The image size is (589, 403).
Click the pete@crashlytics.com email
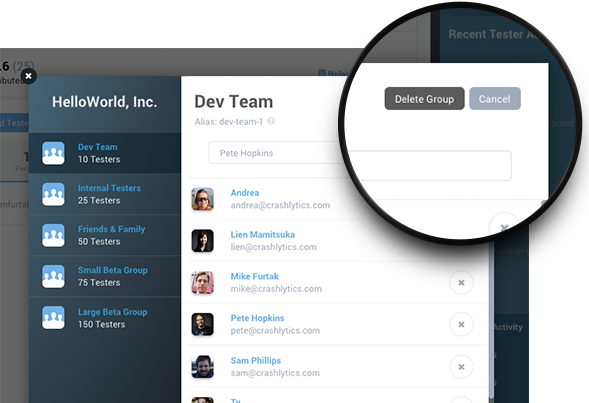pos(275,331)
